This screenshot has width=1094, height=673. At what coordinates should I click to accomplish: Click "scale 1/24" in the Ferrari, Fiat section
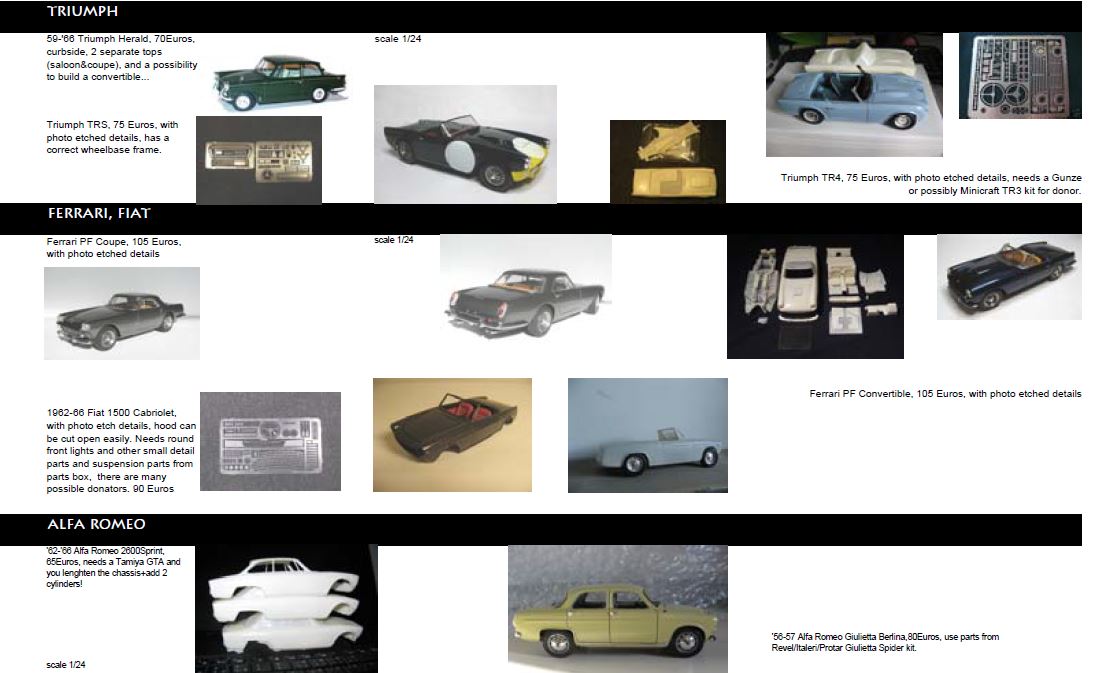394,240
